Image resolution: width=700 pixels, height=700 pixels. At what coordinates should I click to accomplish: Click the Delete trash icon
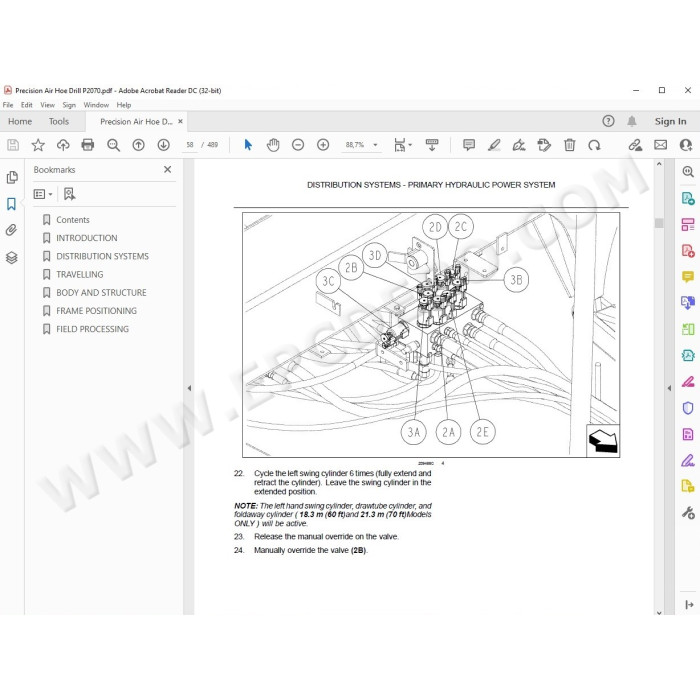(569, 145)
